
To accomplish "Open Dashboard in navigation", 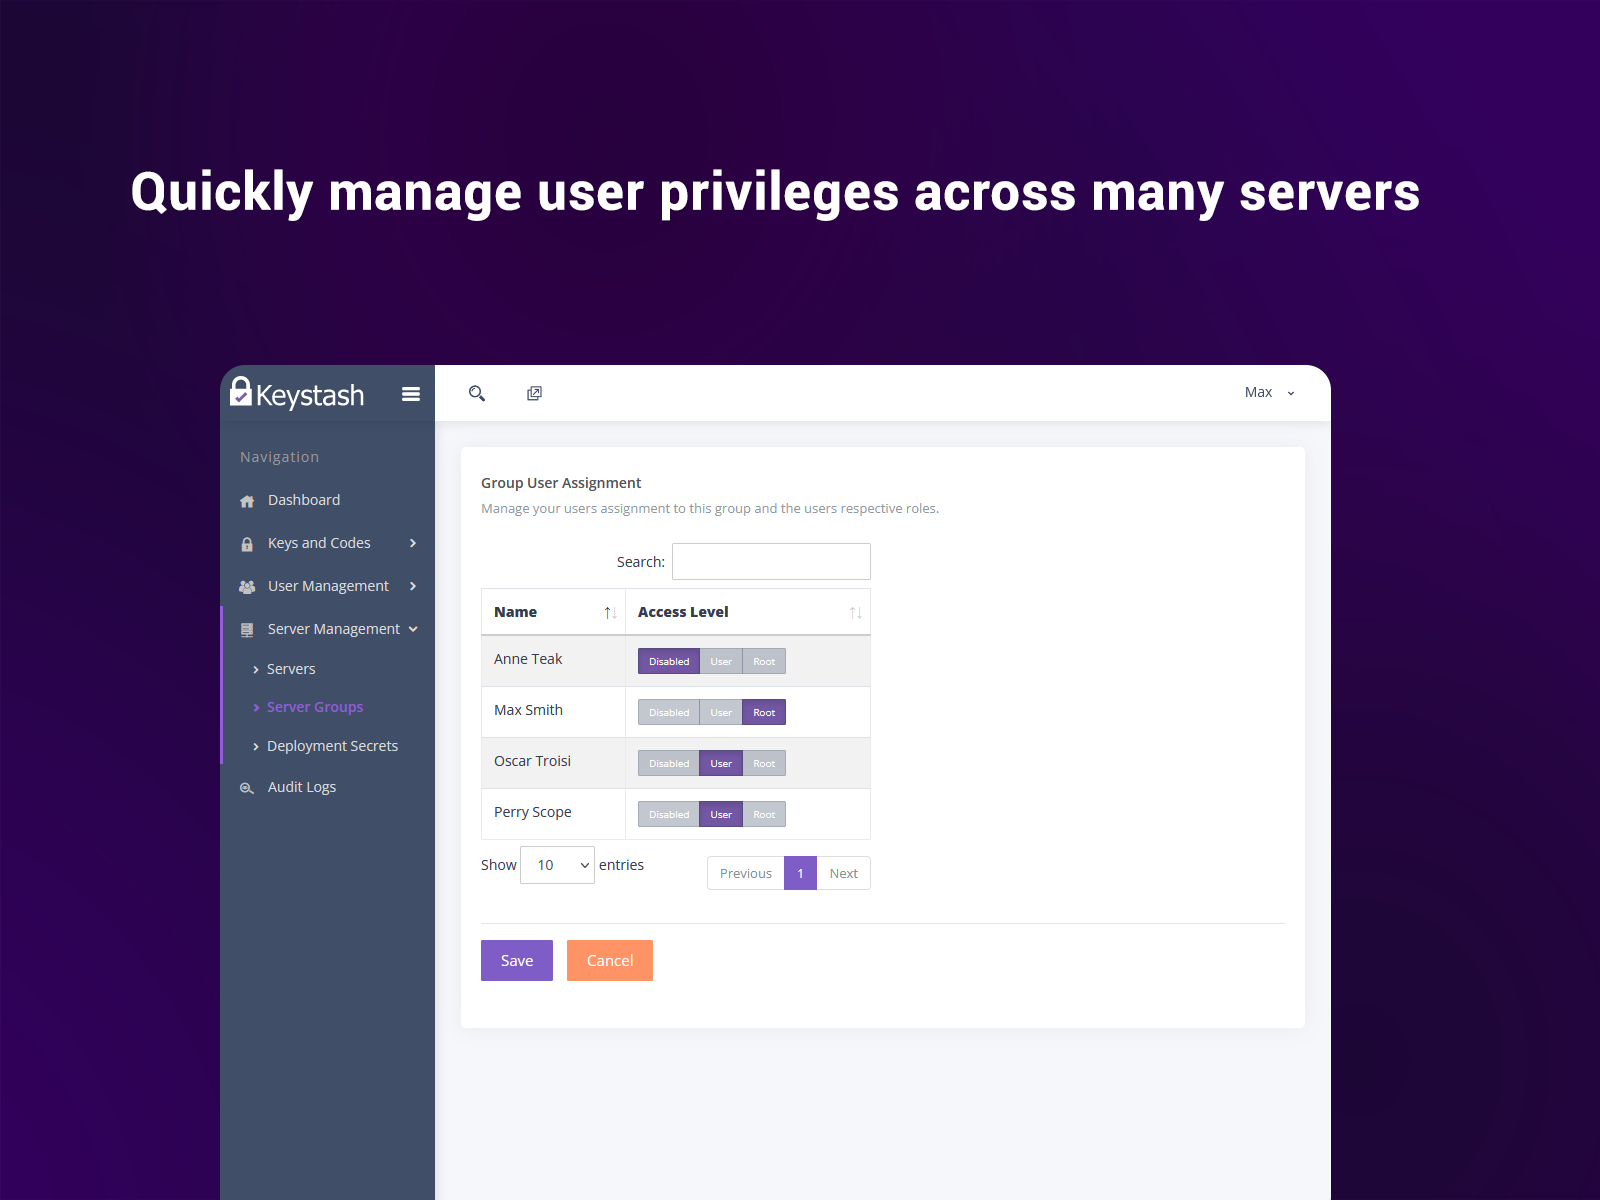I will tap(304, 500).
